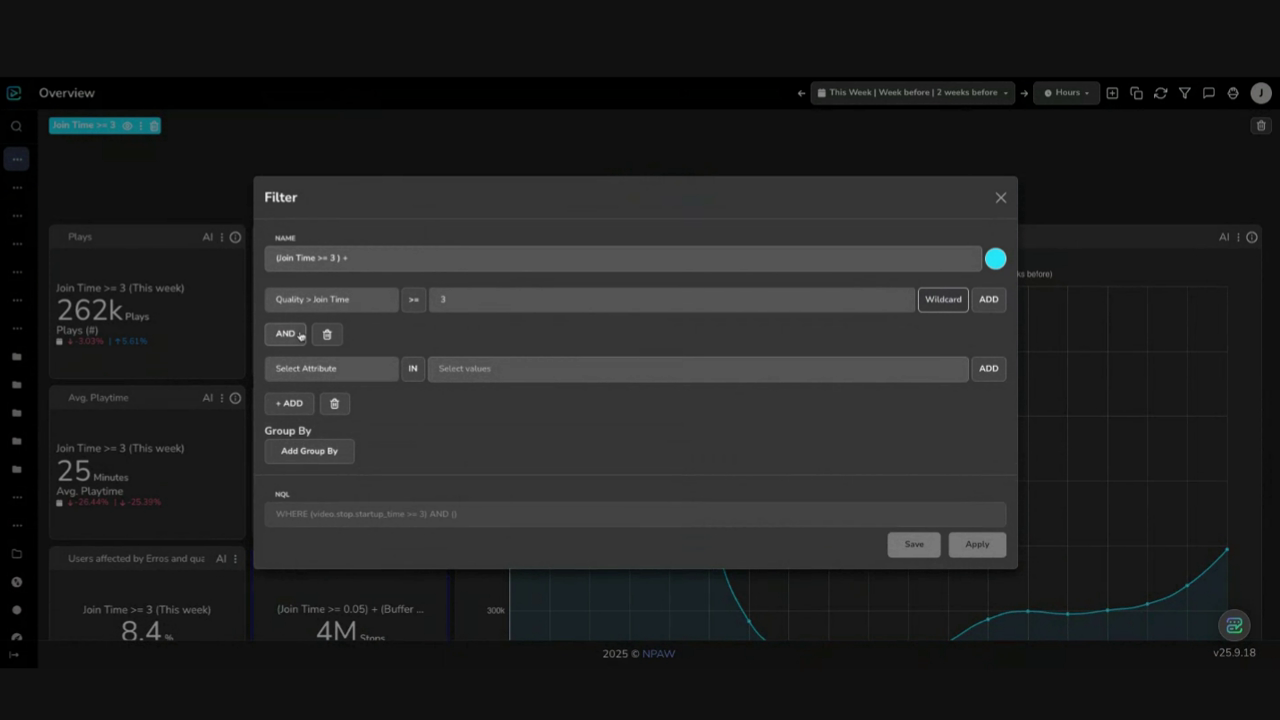Screen dimensions: 1280x720
Task: Open the outlined folder icon in sidebar
Action: 16,554
